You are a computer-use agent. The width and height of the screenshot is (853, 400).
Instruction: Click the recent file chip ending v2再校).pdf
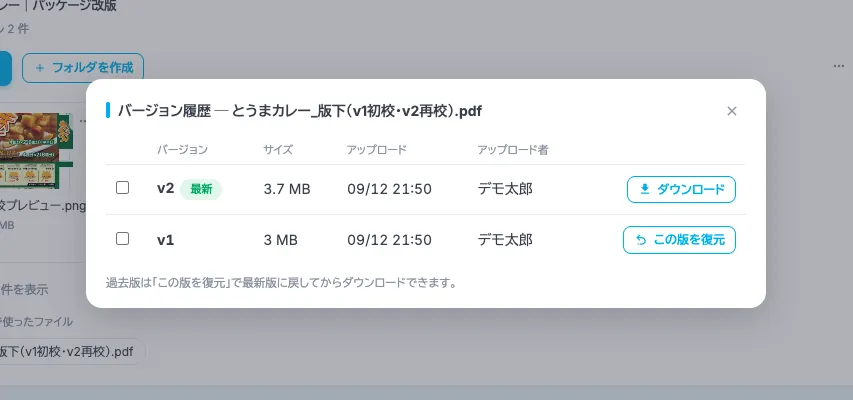[72, 352]
